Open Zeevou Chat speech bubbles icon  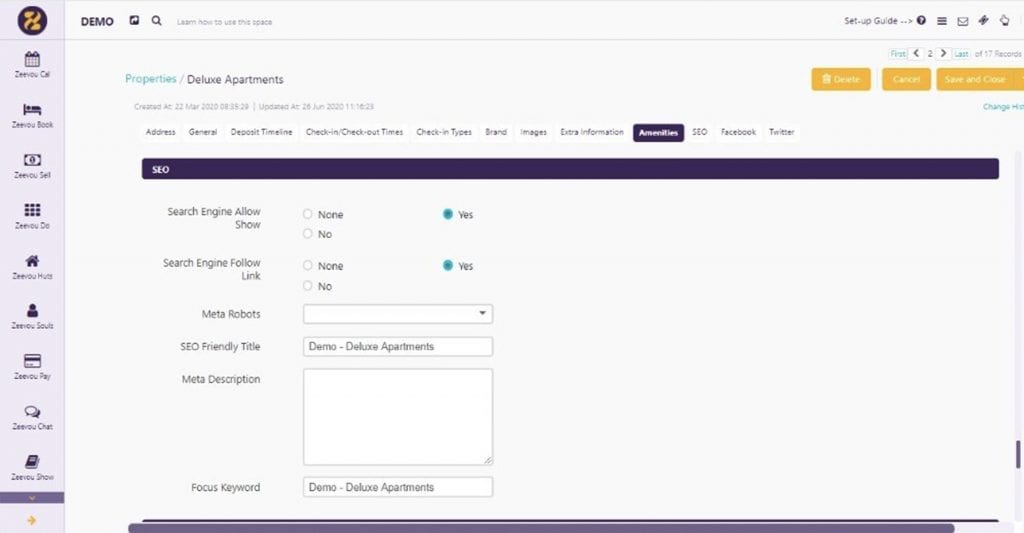32,412
